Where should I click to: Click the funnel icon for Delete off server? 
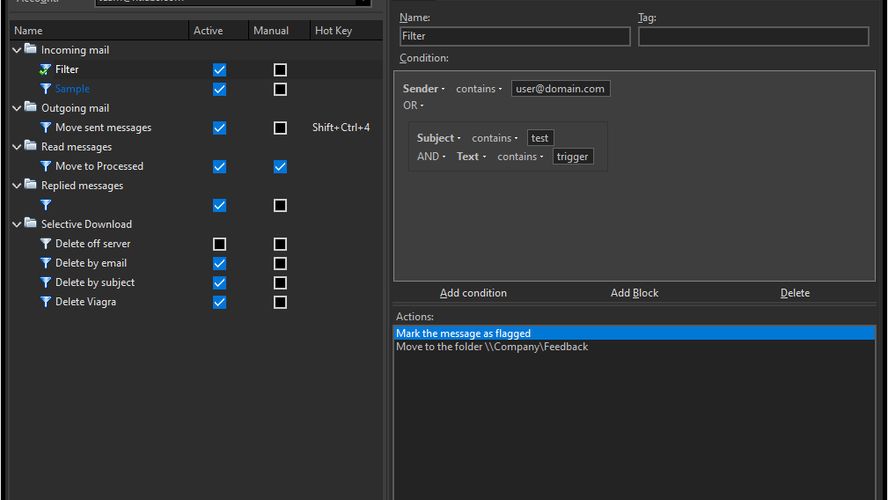pyautogui.click(x=45, y=244)
